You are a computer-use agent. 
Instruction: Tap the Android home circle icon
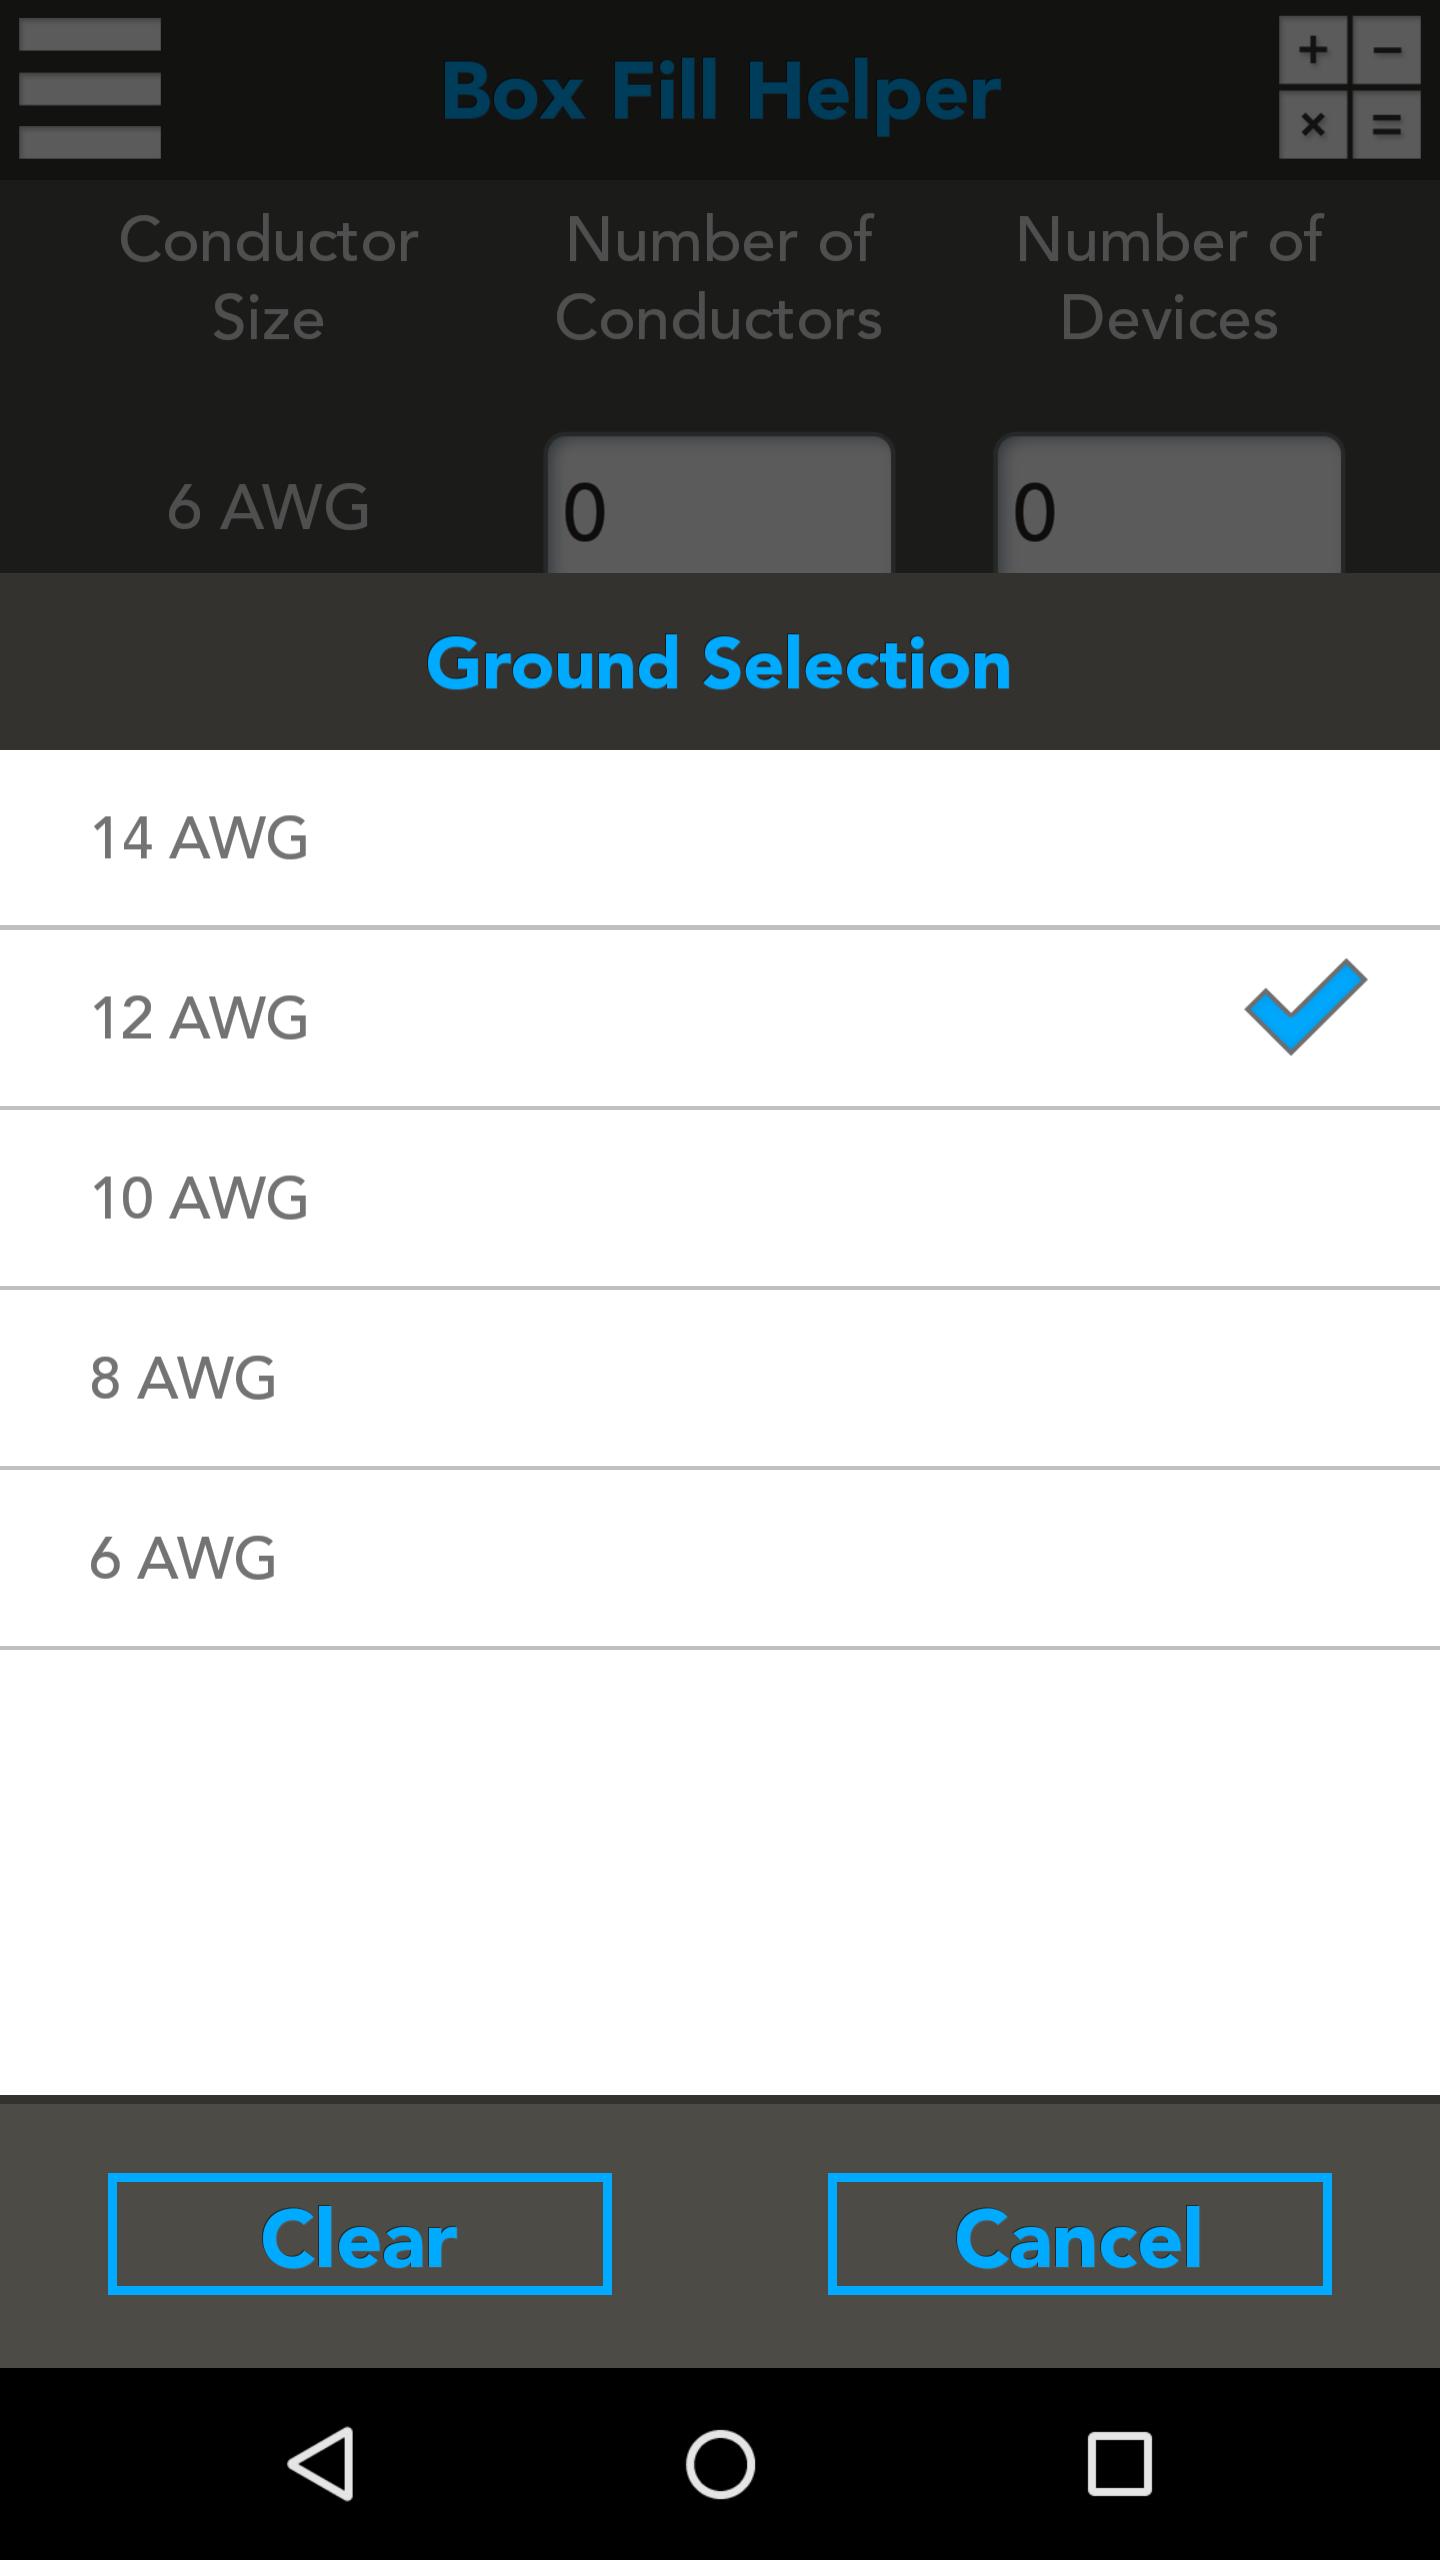point(720,2463)
